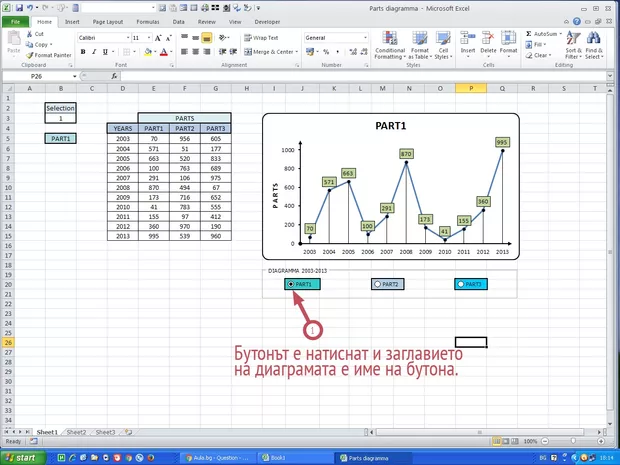Select the PART3 radio button
Image resolution: width=620 pixels, height=465 pixels.
(460, 284)
